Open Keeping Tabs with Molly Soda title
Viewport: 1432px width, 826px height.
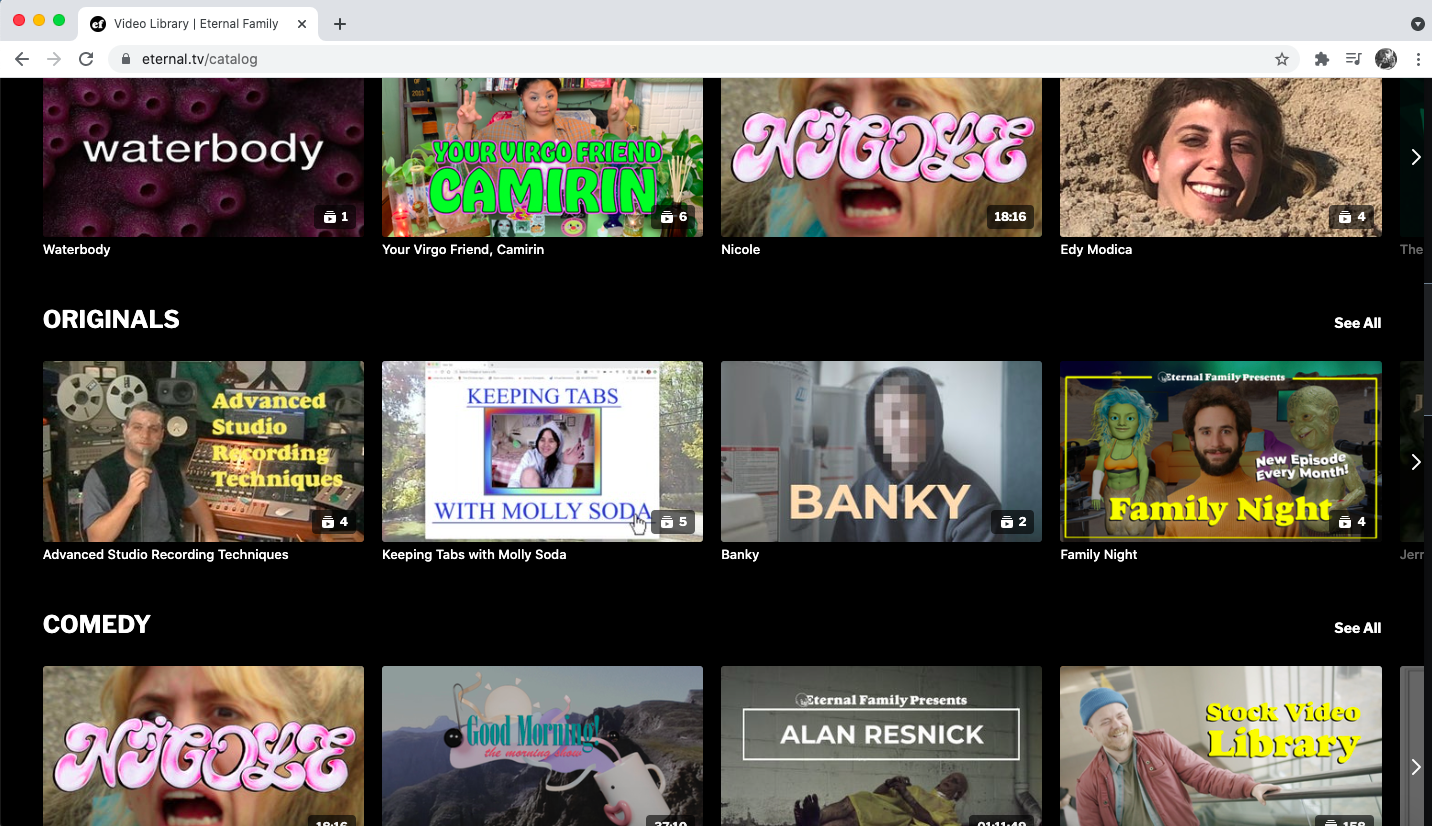coord(474,554)
